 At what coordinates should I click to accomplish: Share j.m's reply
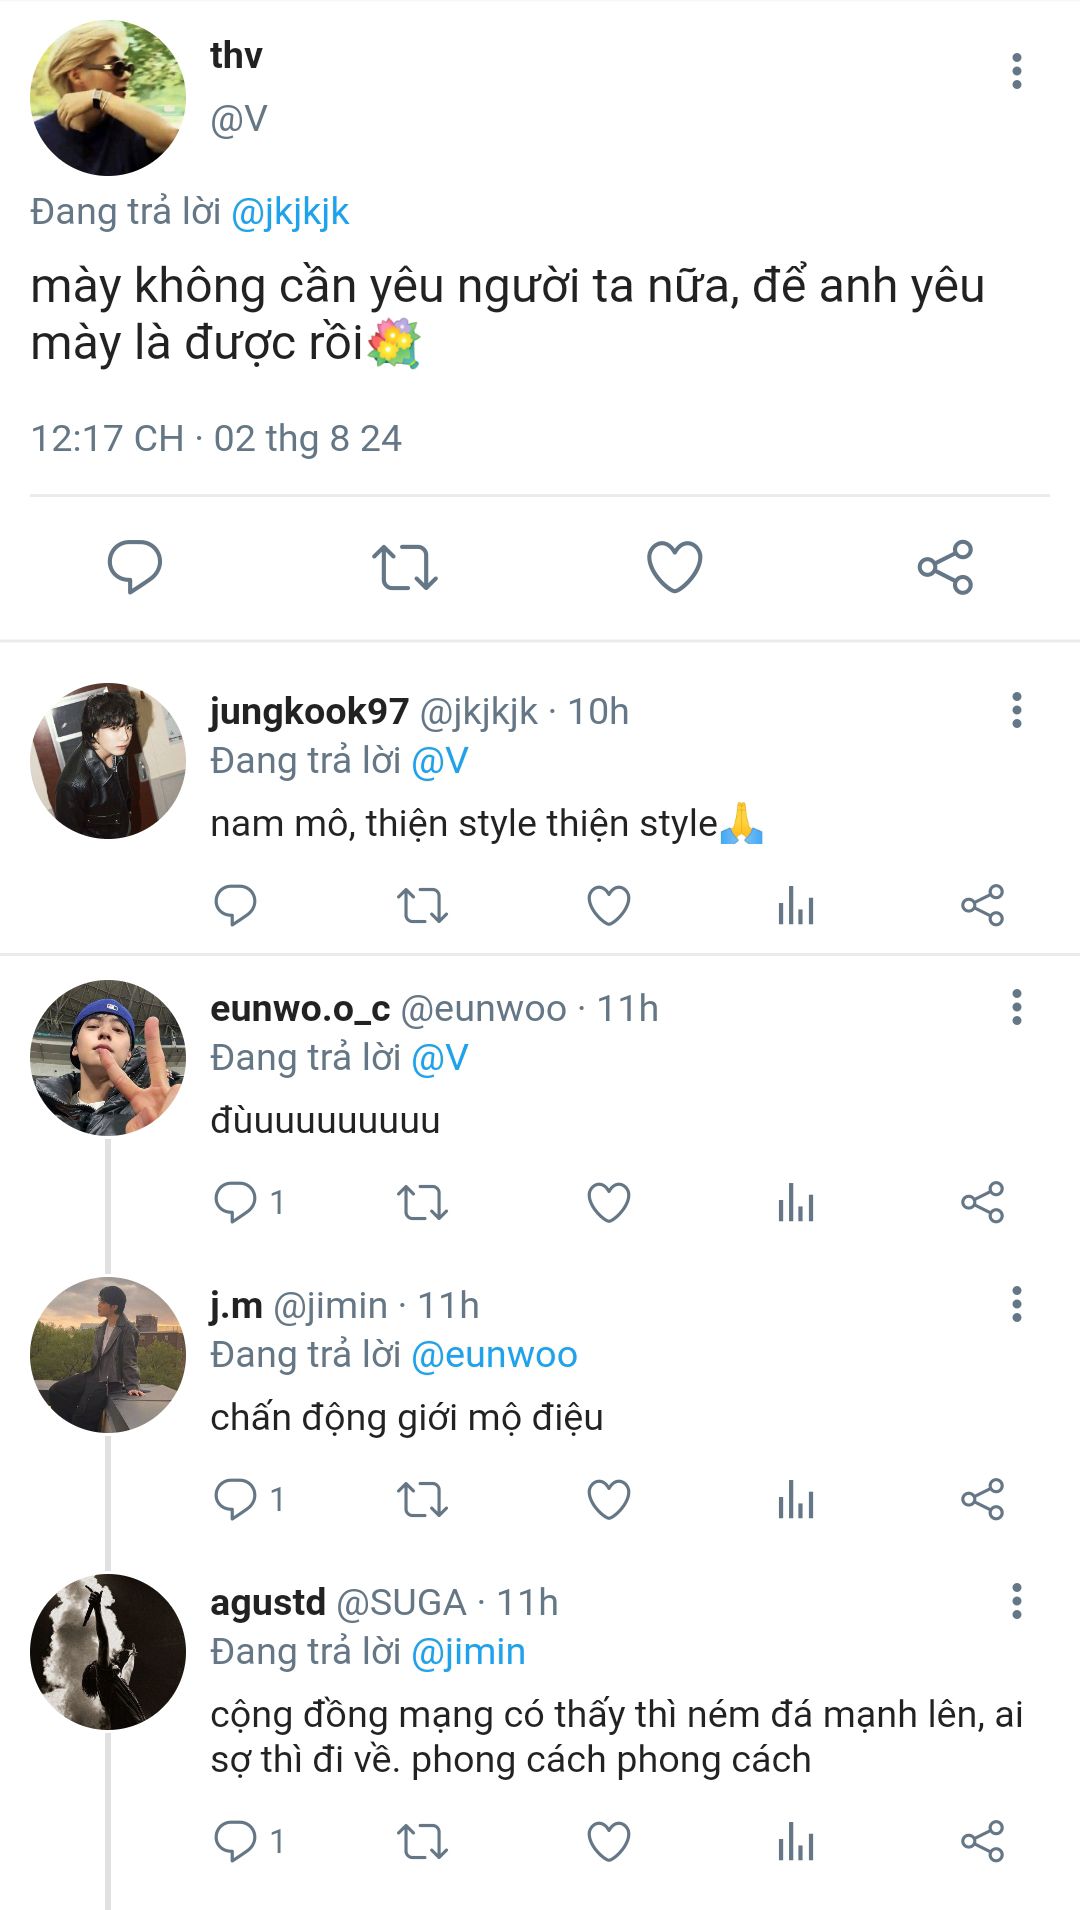982,1499
